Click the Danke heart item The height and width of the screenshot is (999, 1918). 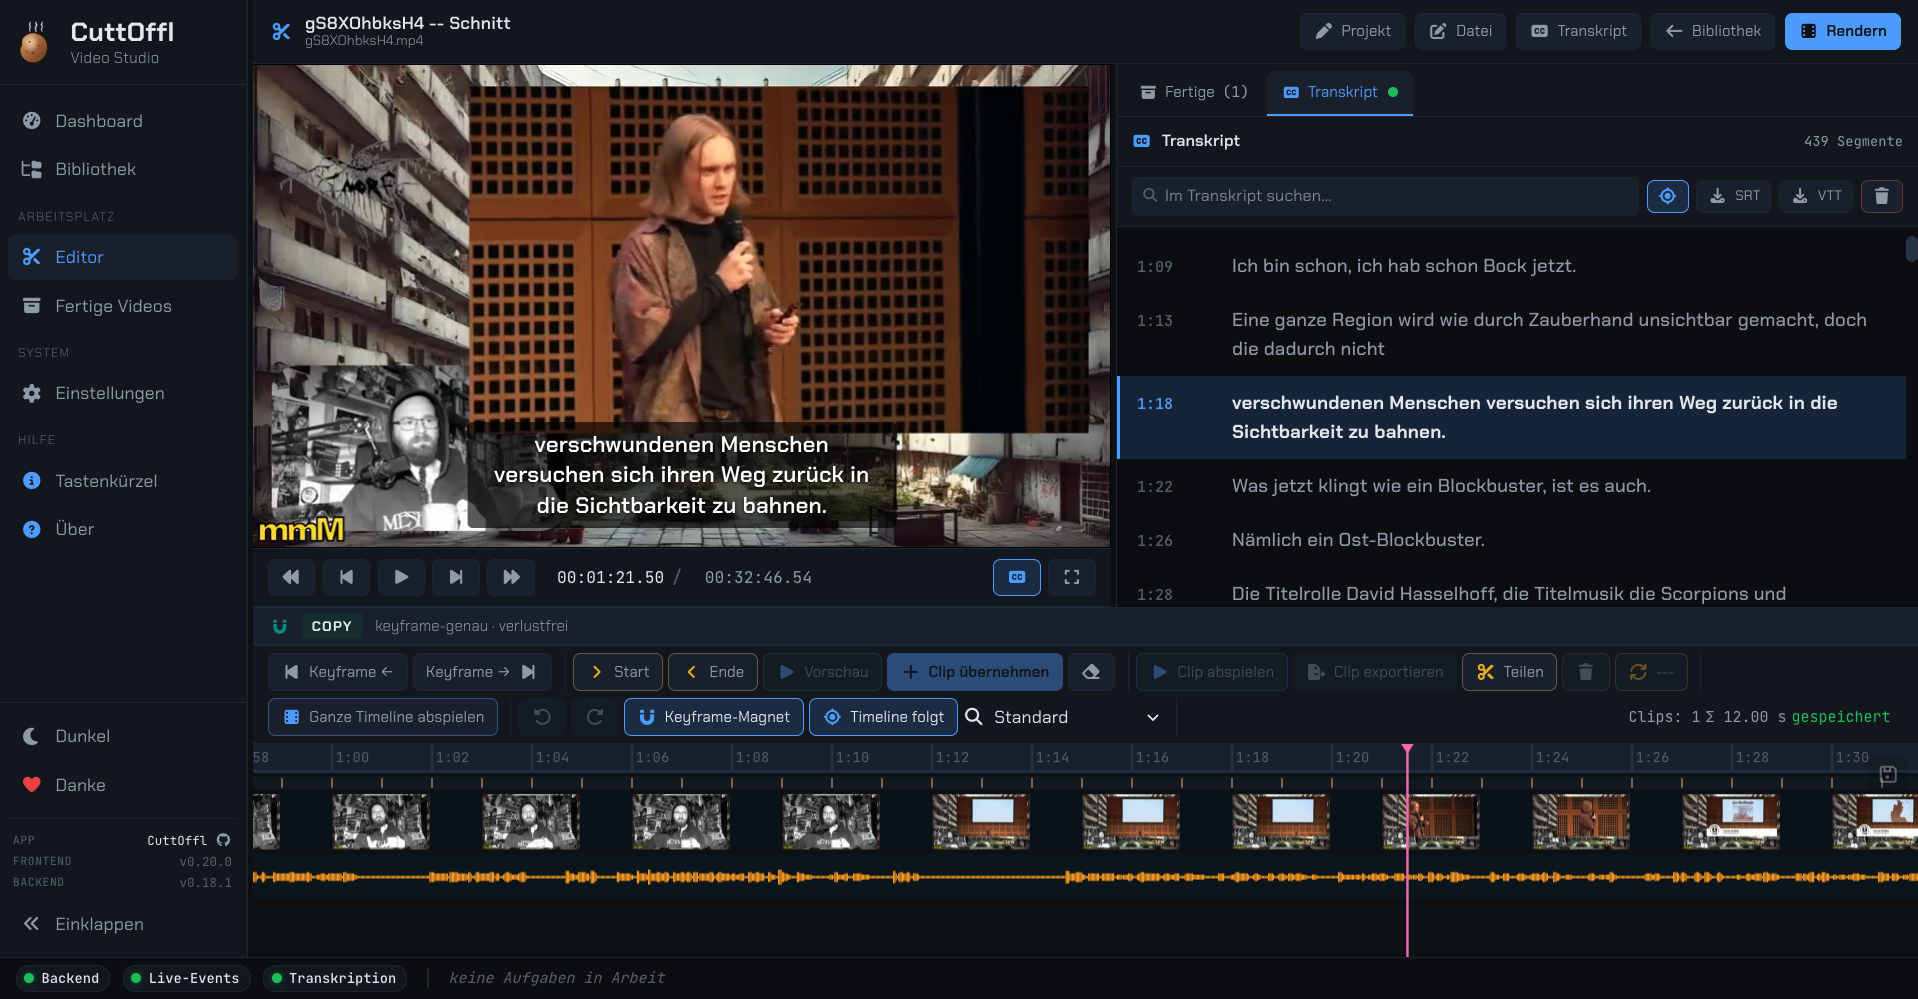(122, 785)
